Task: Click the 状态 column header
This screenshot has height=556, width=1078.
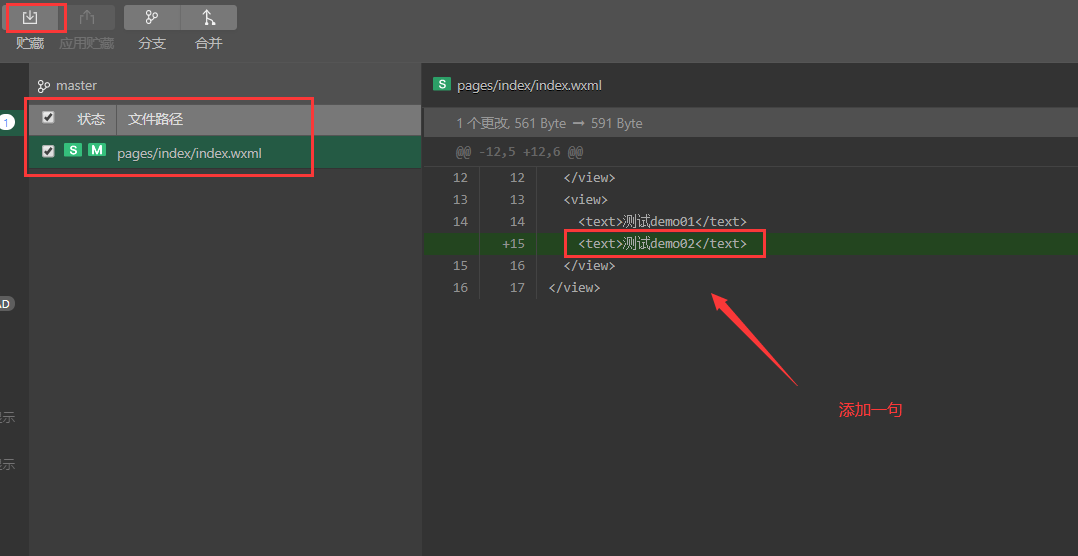Action: click(91, 120)
